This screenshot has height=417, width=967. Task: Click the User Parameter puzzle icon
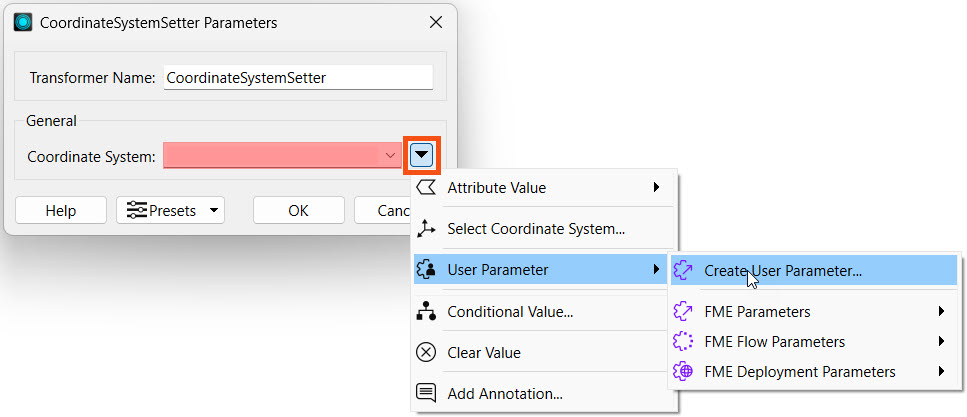point(427,270)
